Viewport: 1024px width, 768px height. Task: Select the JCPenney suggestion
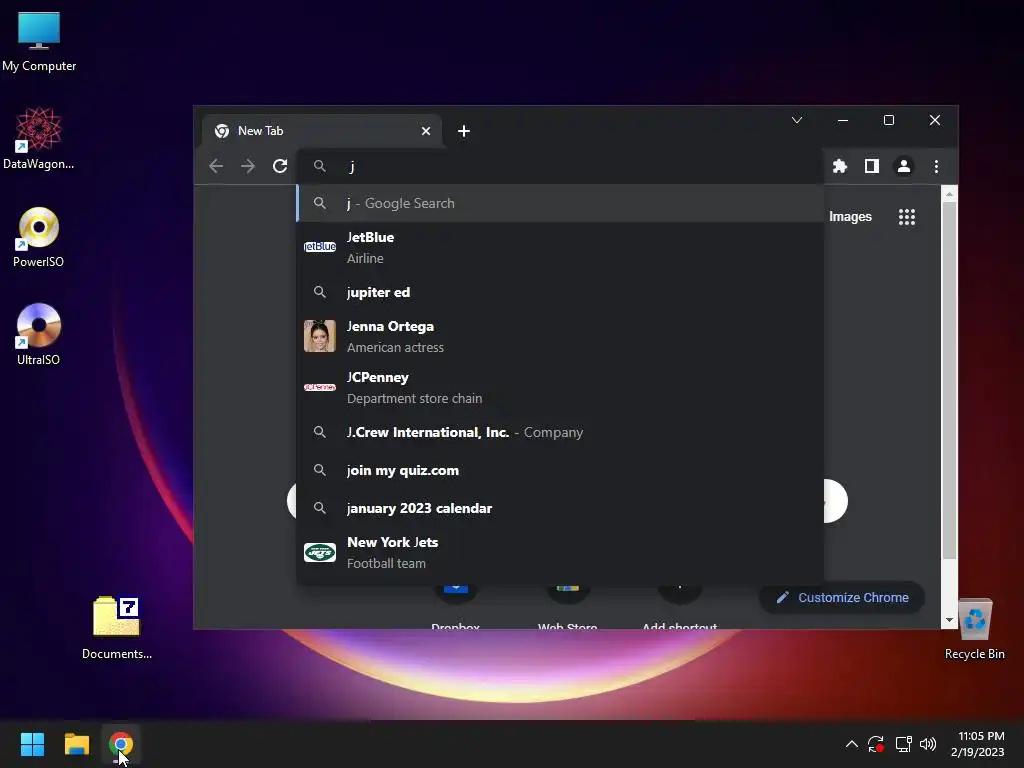[x=560, y=387]
